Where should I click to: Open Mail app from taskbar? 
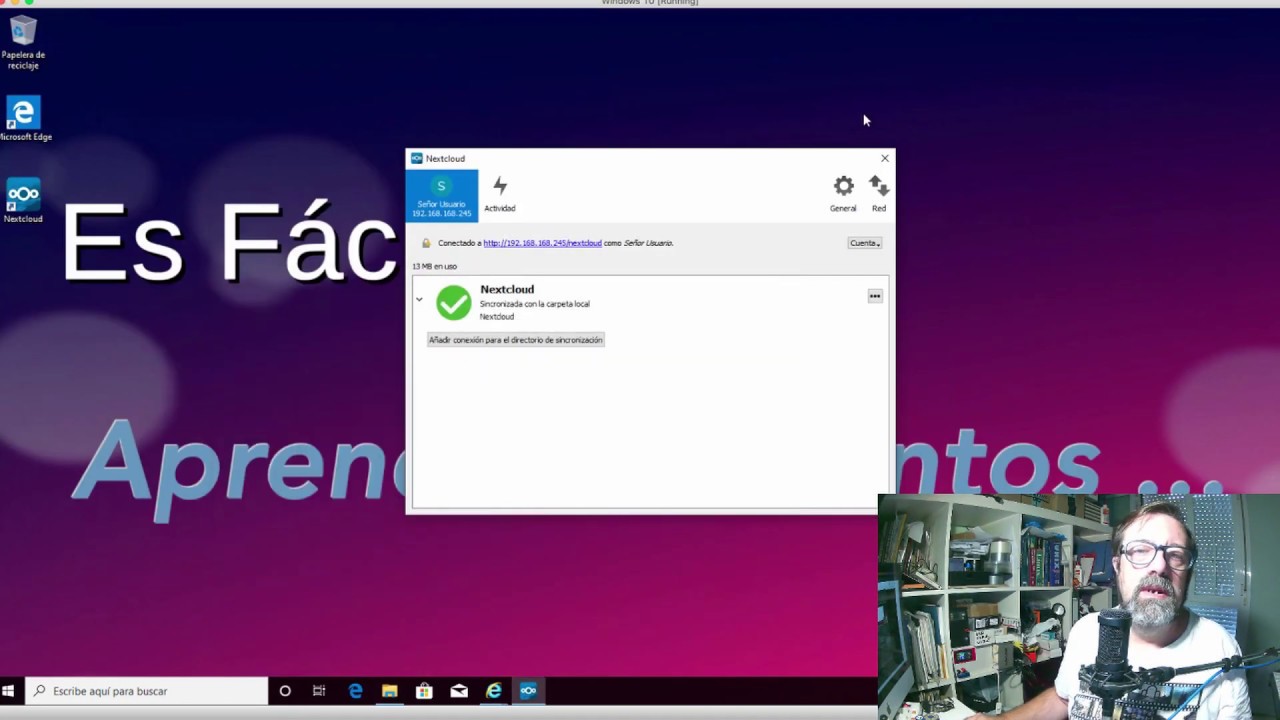click(x=459, y=691)
